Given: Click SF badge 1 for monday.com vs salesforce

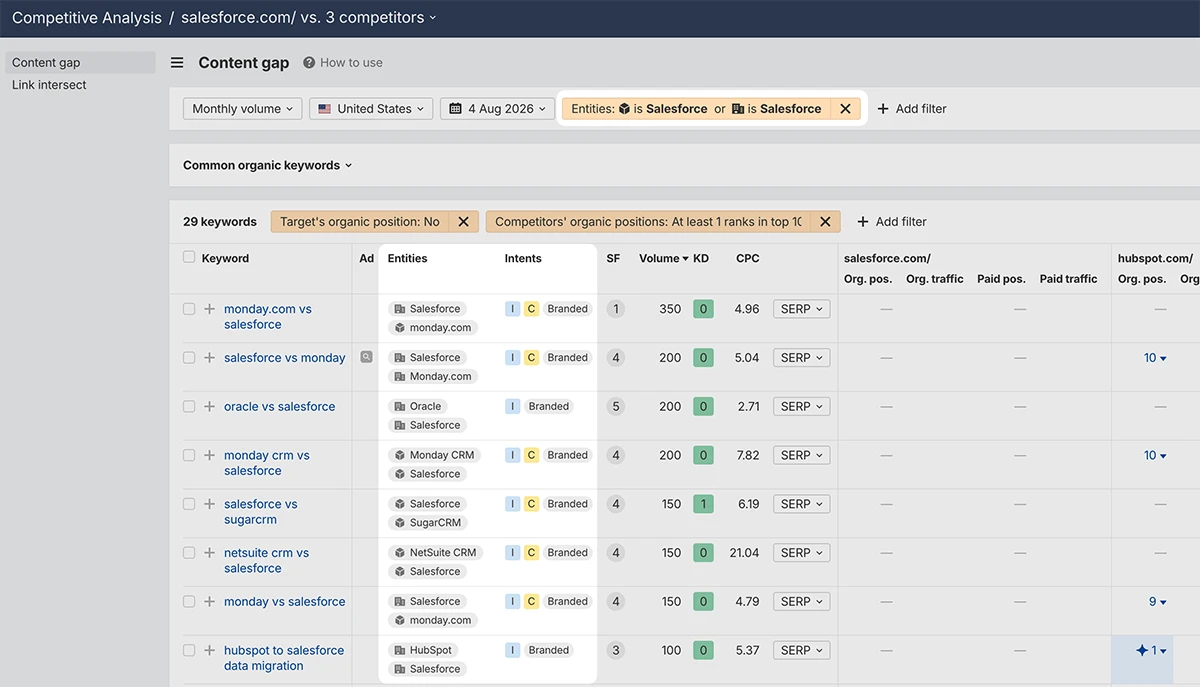Looking at the screenshot, I should coord(615,309).
